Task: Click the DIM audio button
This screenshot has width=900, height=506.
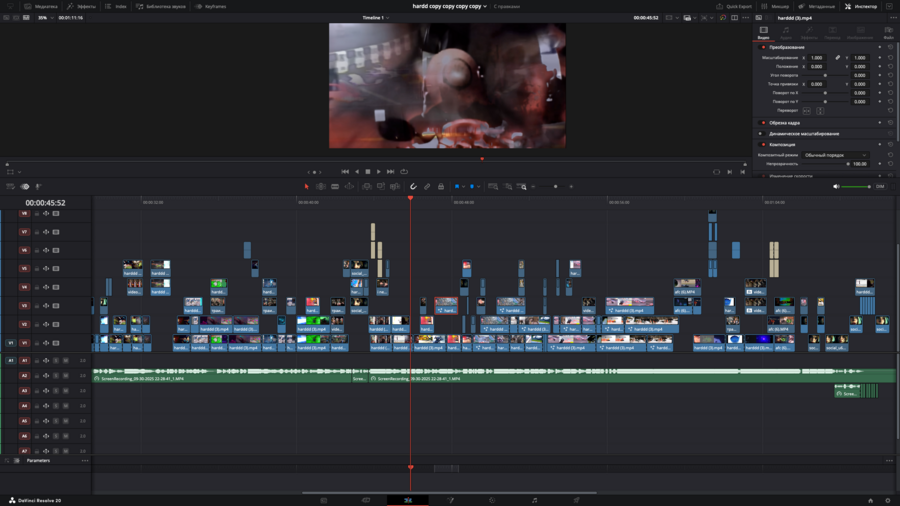Action: point(880,186)
